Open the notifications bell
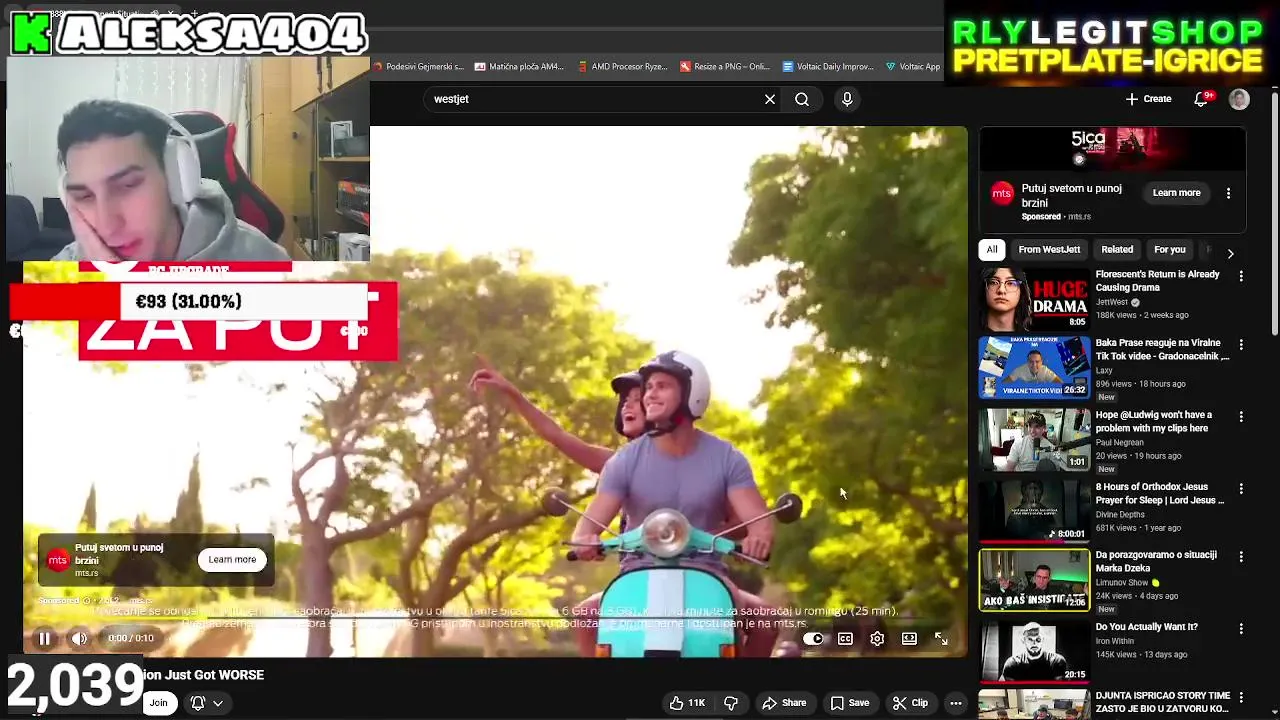The image size is (1280, 720). click(1202, 99)
